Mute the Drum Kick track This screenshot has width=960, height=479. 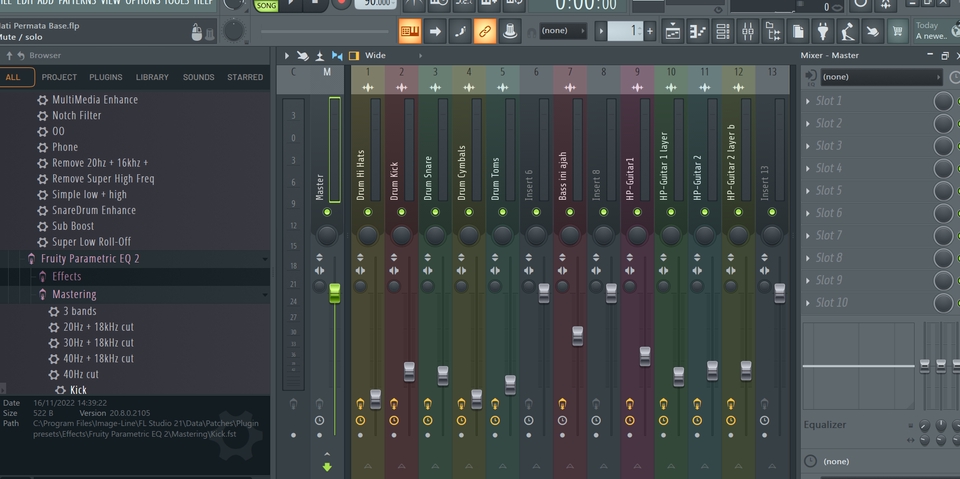pos(402,212)
